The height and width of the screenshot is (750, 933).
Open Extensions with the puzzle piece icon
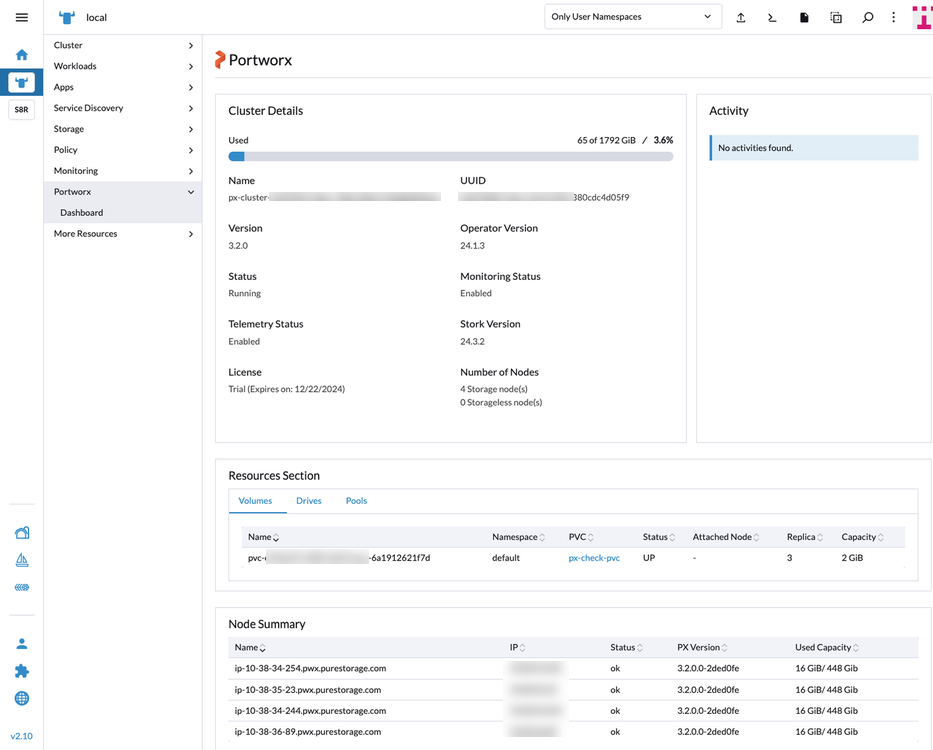pos(21,671)
